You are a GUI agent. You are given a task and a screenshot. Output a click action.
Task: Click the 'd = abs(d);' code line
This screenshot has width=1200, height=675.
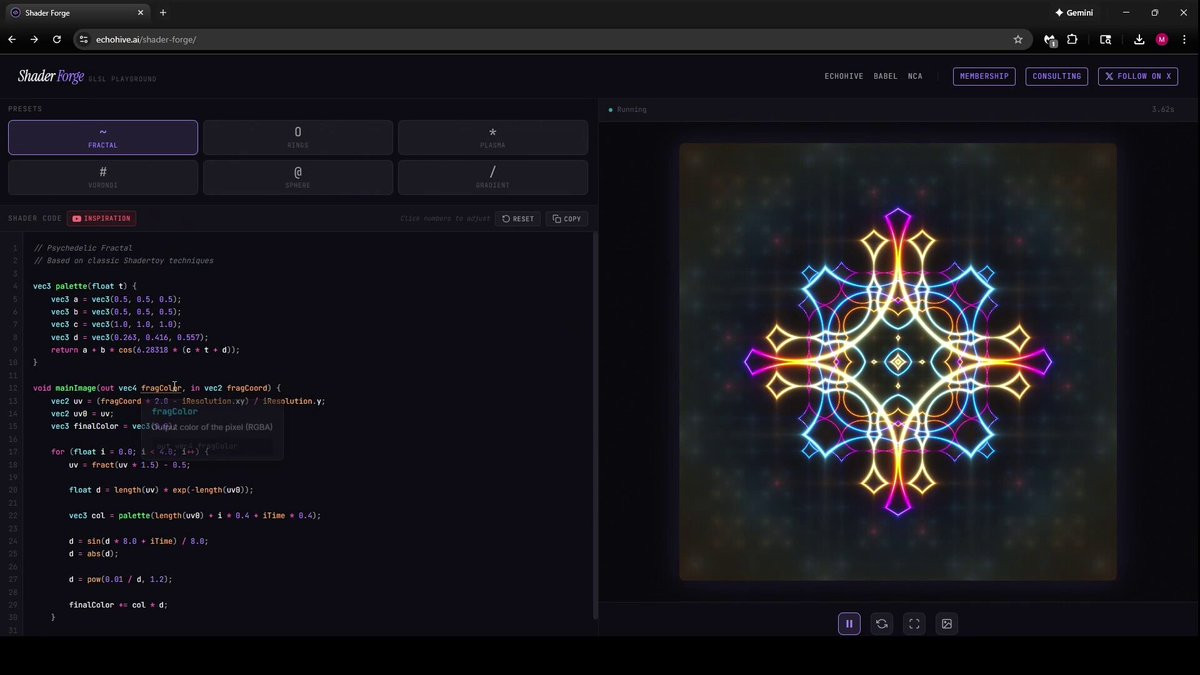coord(94,553)
